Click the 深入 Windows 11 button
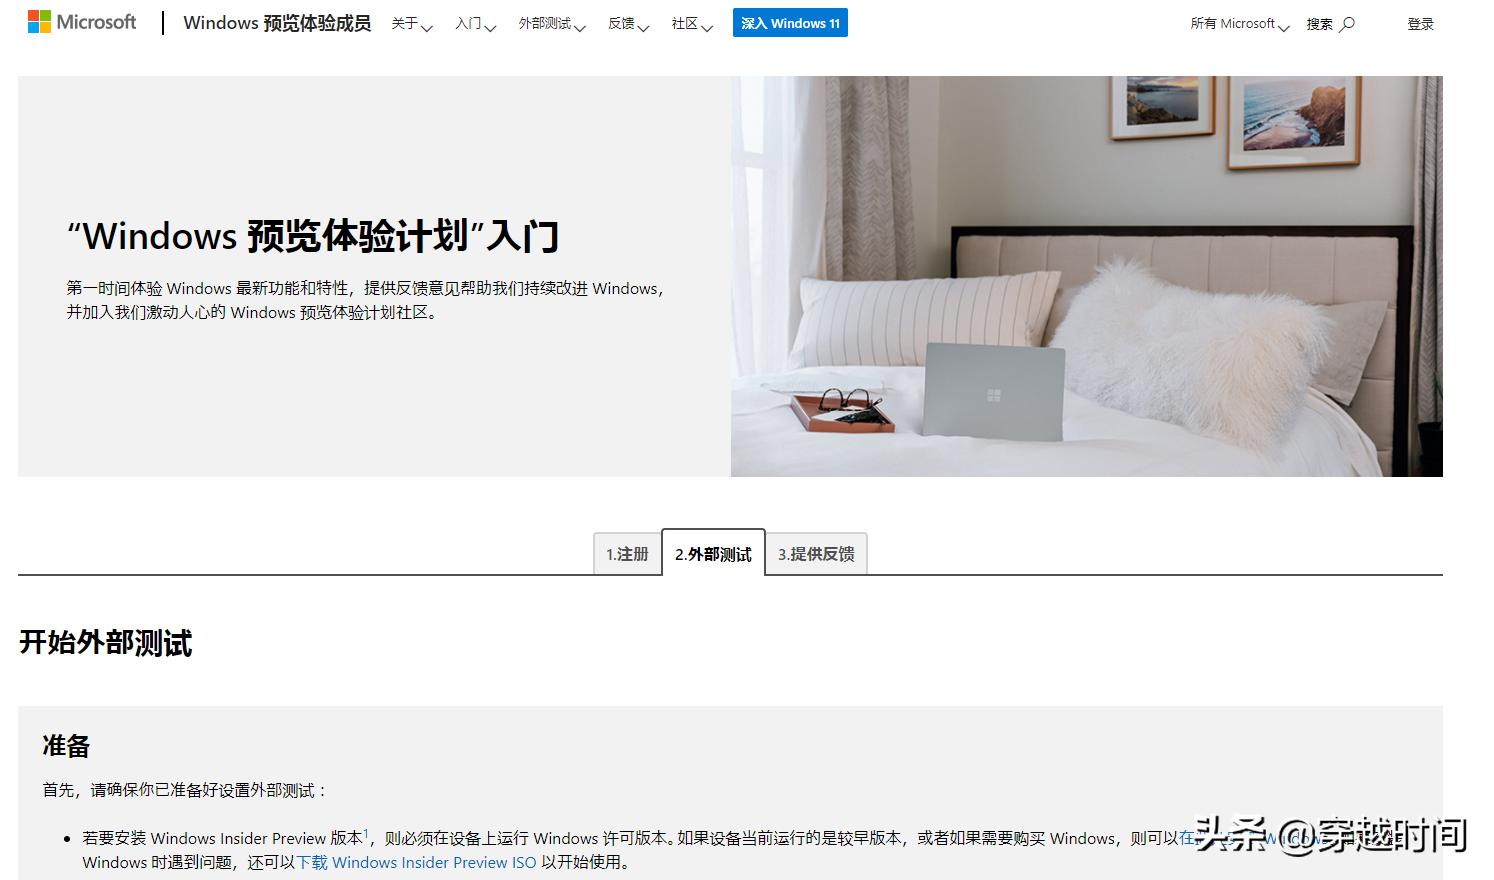 [790, 22]
